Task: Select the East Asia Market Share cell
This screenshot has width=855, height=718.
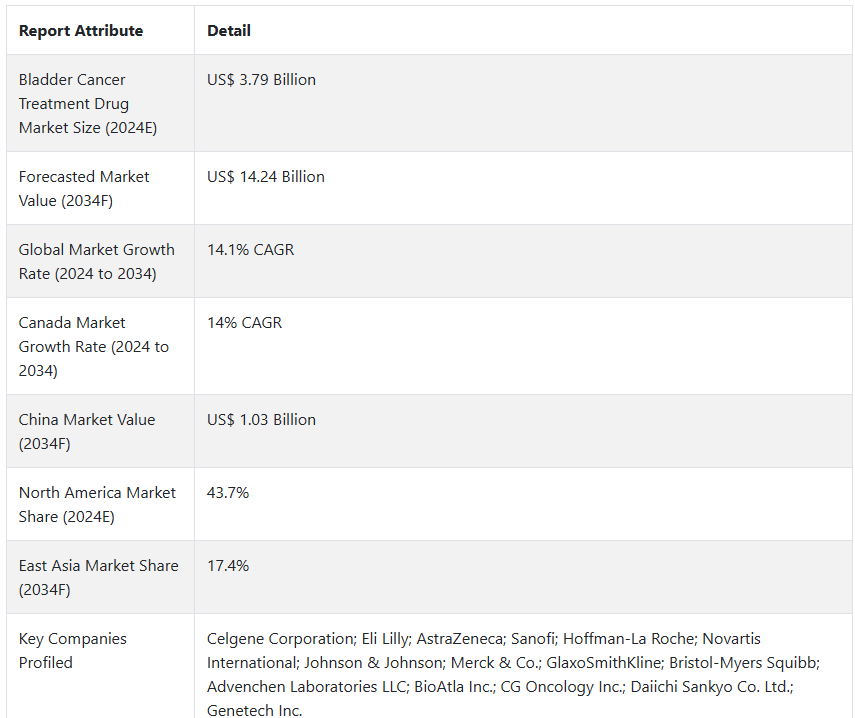Action: (x=100, y=578)
